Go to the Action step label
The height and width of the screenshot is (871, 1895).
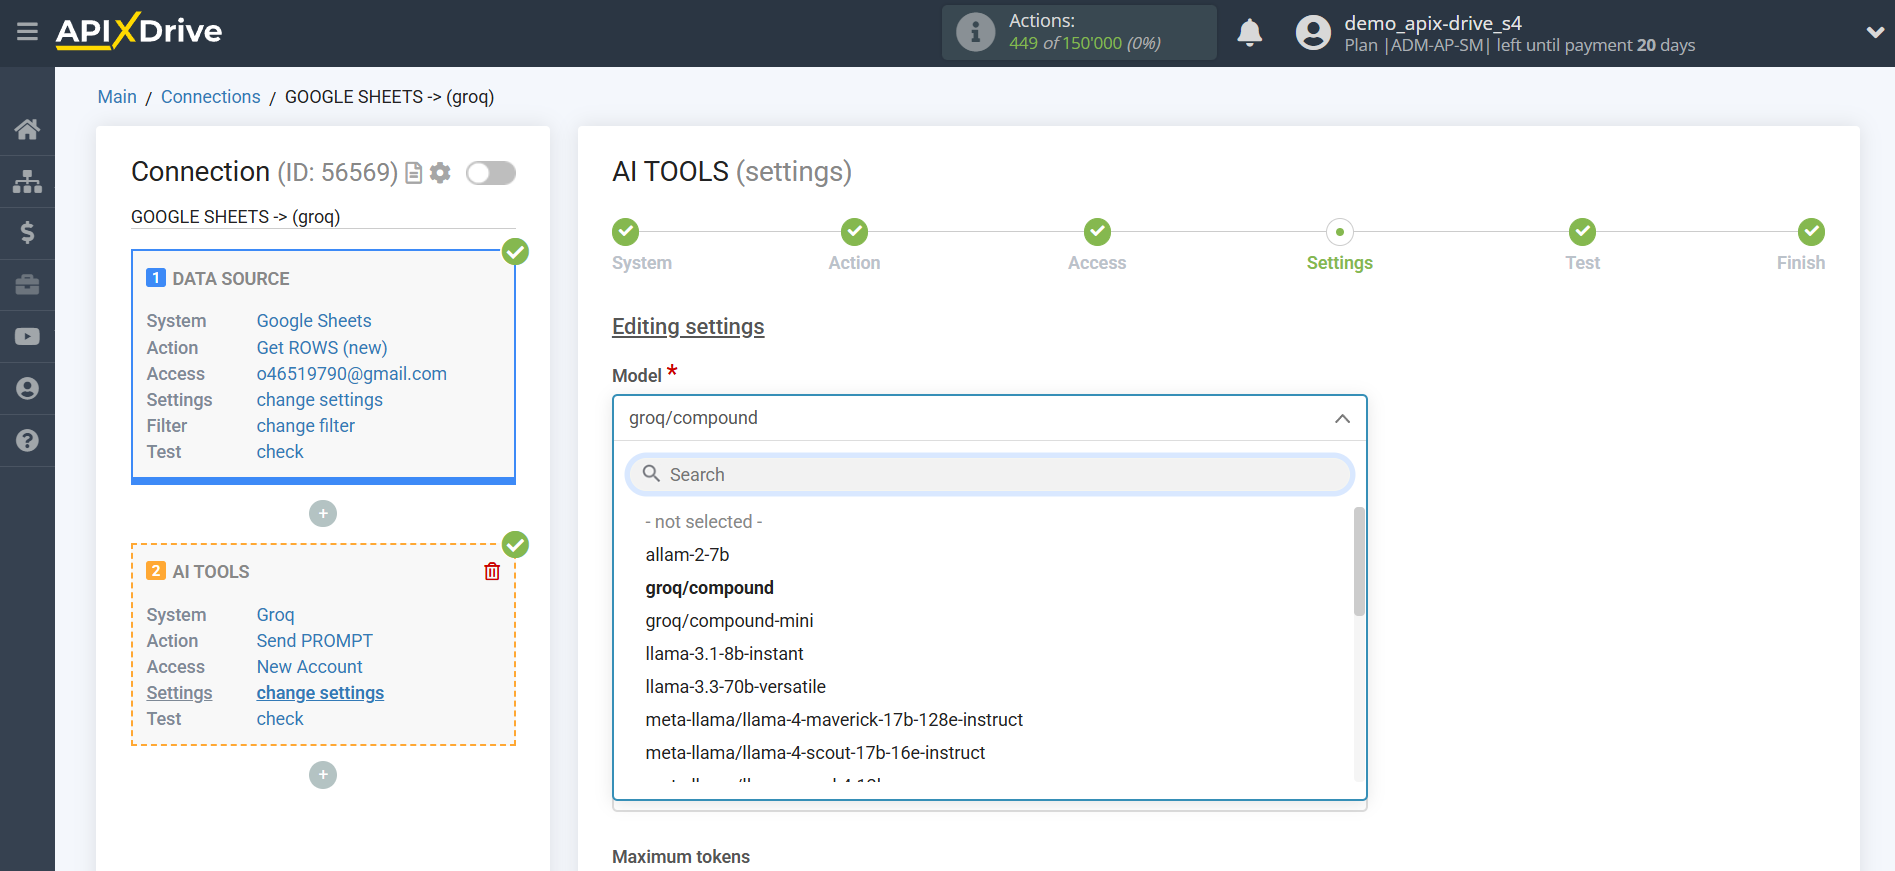click(854, 263)
